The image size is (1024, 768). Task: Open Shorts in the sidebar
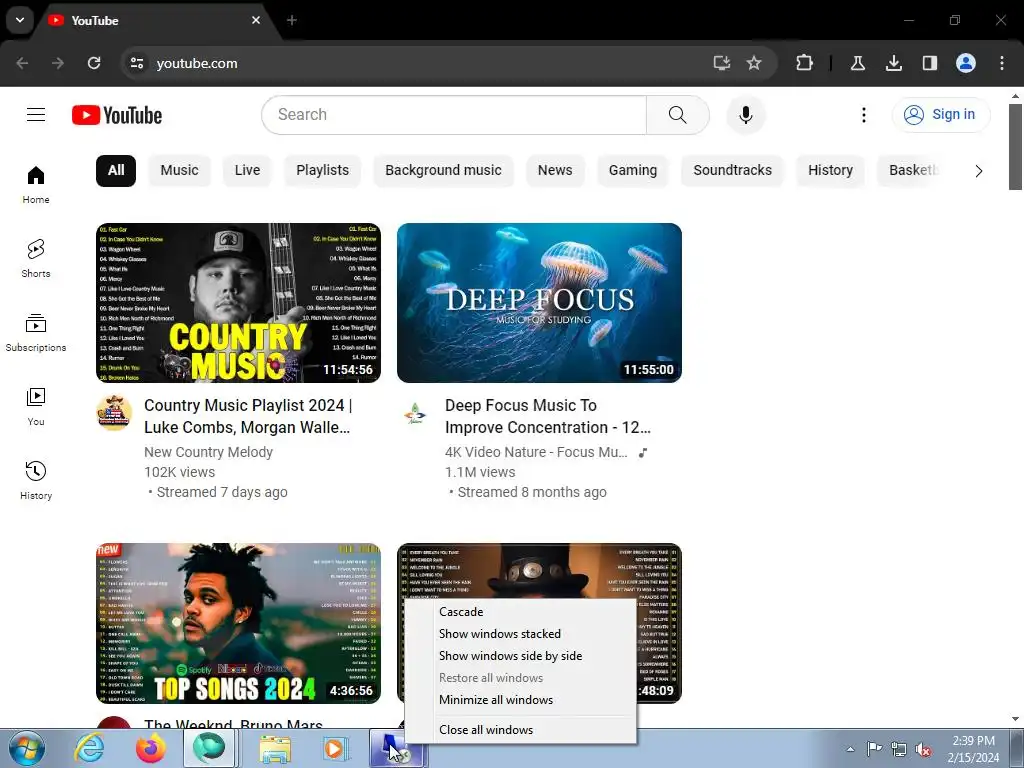click(x=36, y=259)
